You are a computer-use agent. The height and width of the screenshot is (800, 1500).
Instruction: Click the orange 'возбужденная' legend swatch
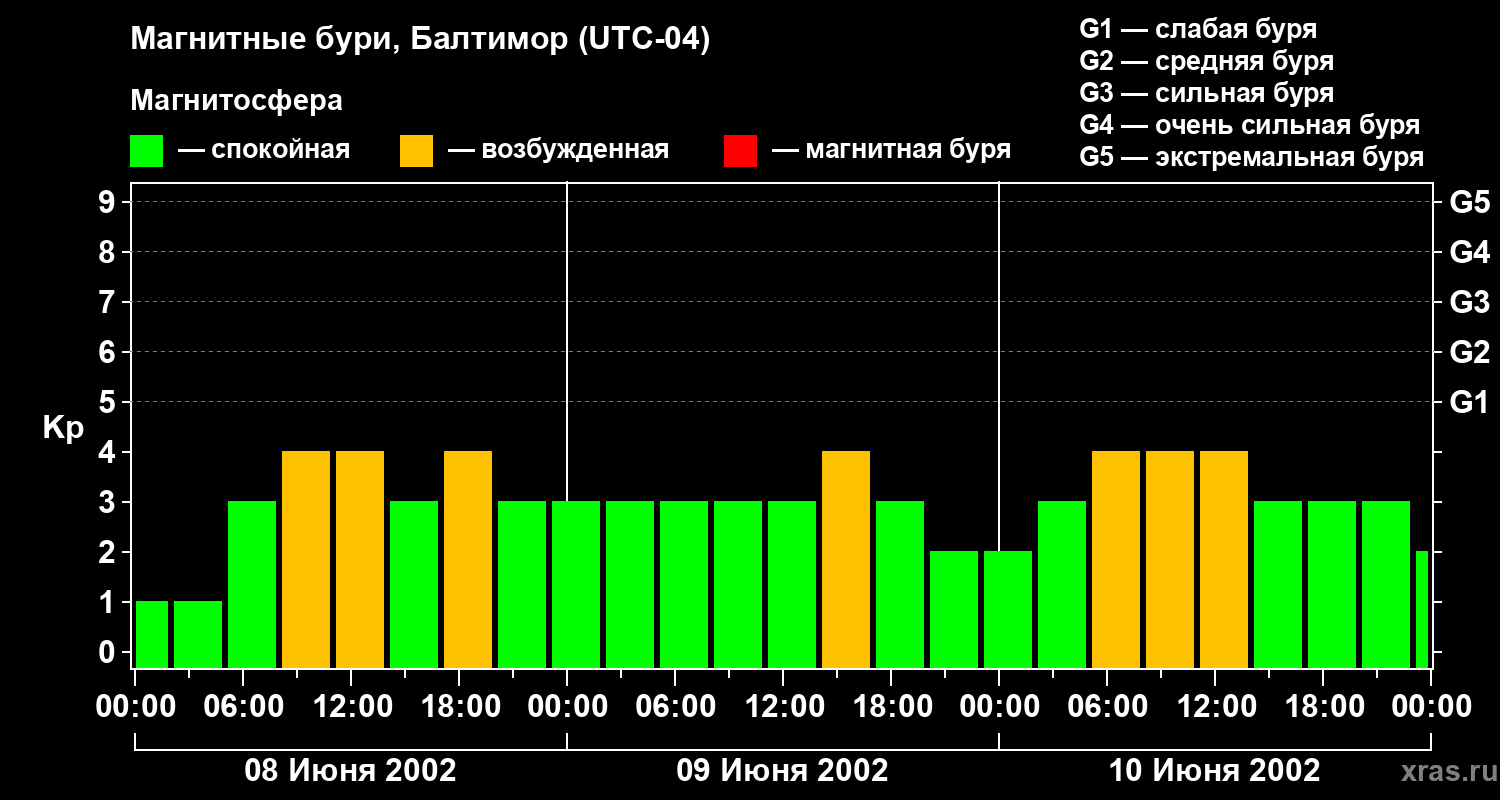416,150
